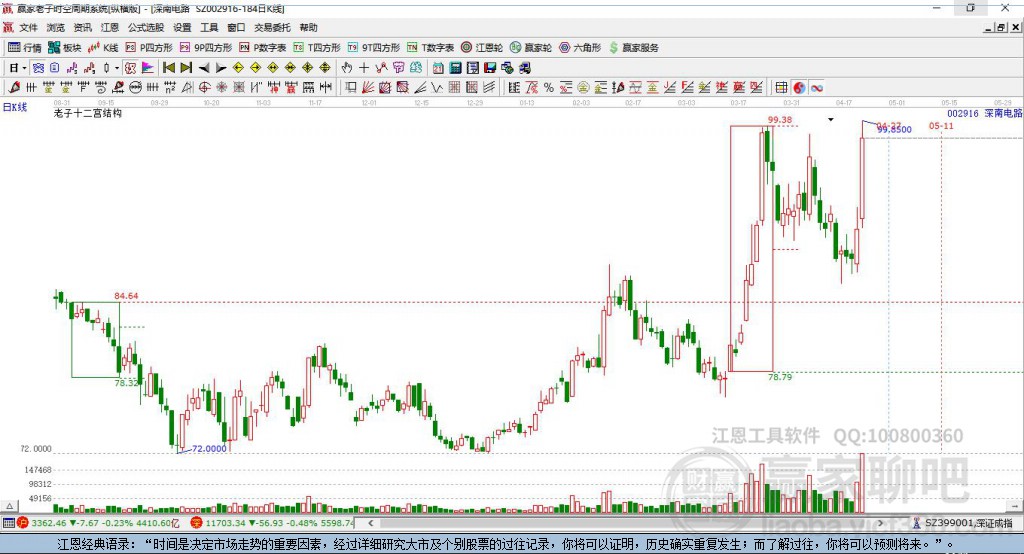Open the 江恩 menu
1024x554 pixels.
tap(110, 27)
